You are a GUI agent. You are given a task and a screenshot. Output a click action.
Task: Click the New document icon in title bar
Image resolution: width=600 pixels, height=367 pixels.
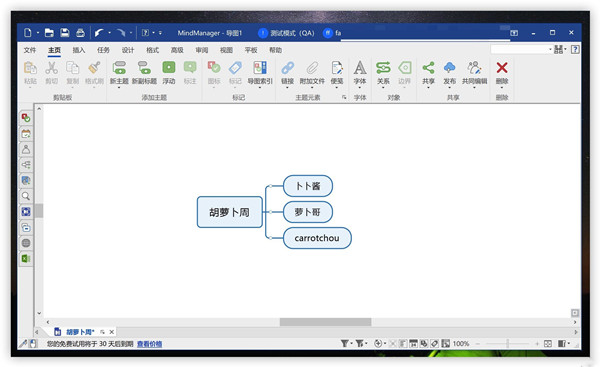pos(28,33)
